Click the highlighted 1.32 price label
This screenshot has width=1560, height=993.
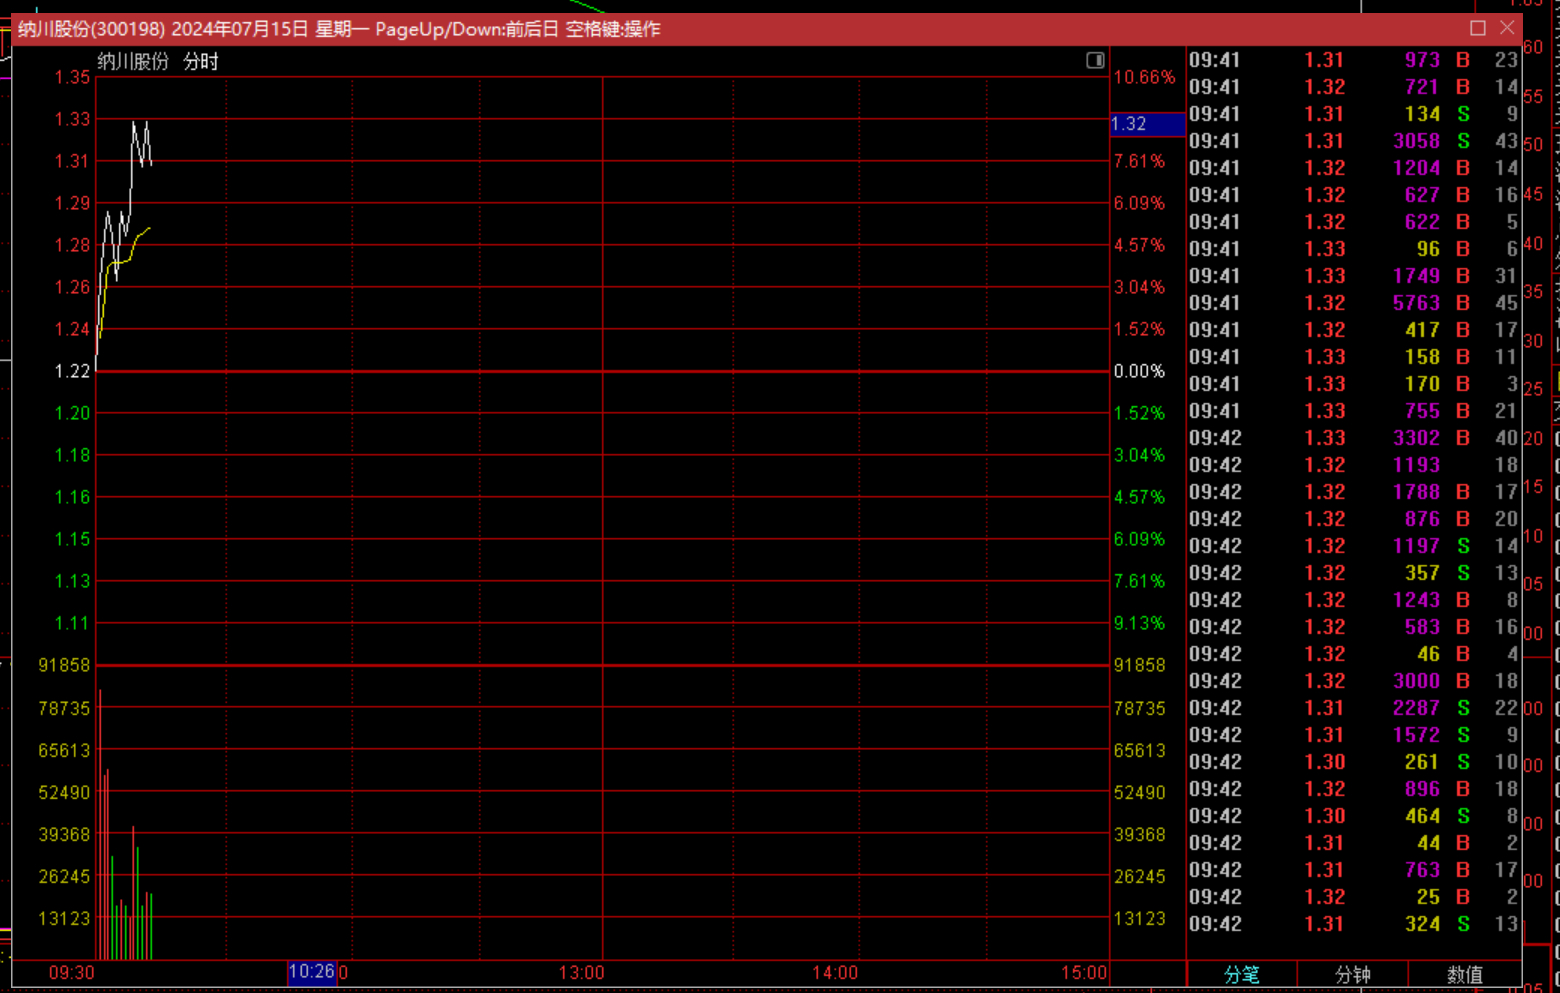pos(1147,124)
